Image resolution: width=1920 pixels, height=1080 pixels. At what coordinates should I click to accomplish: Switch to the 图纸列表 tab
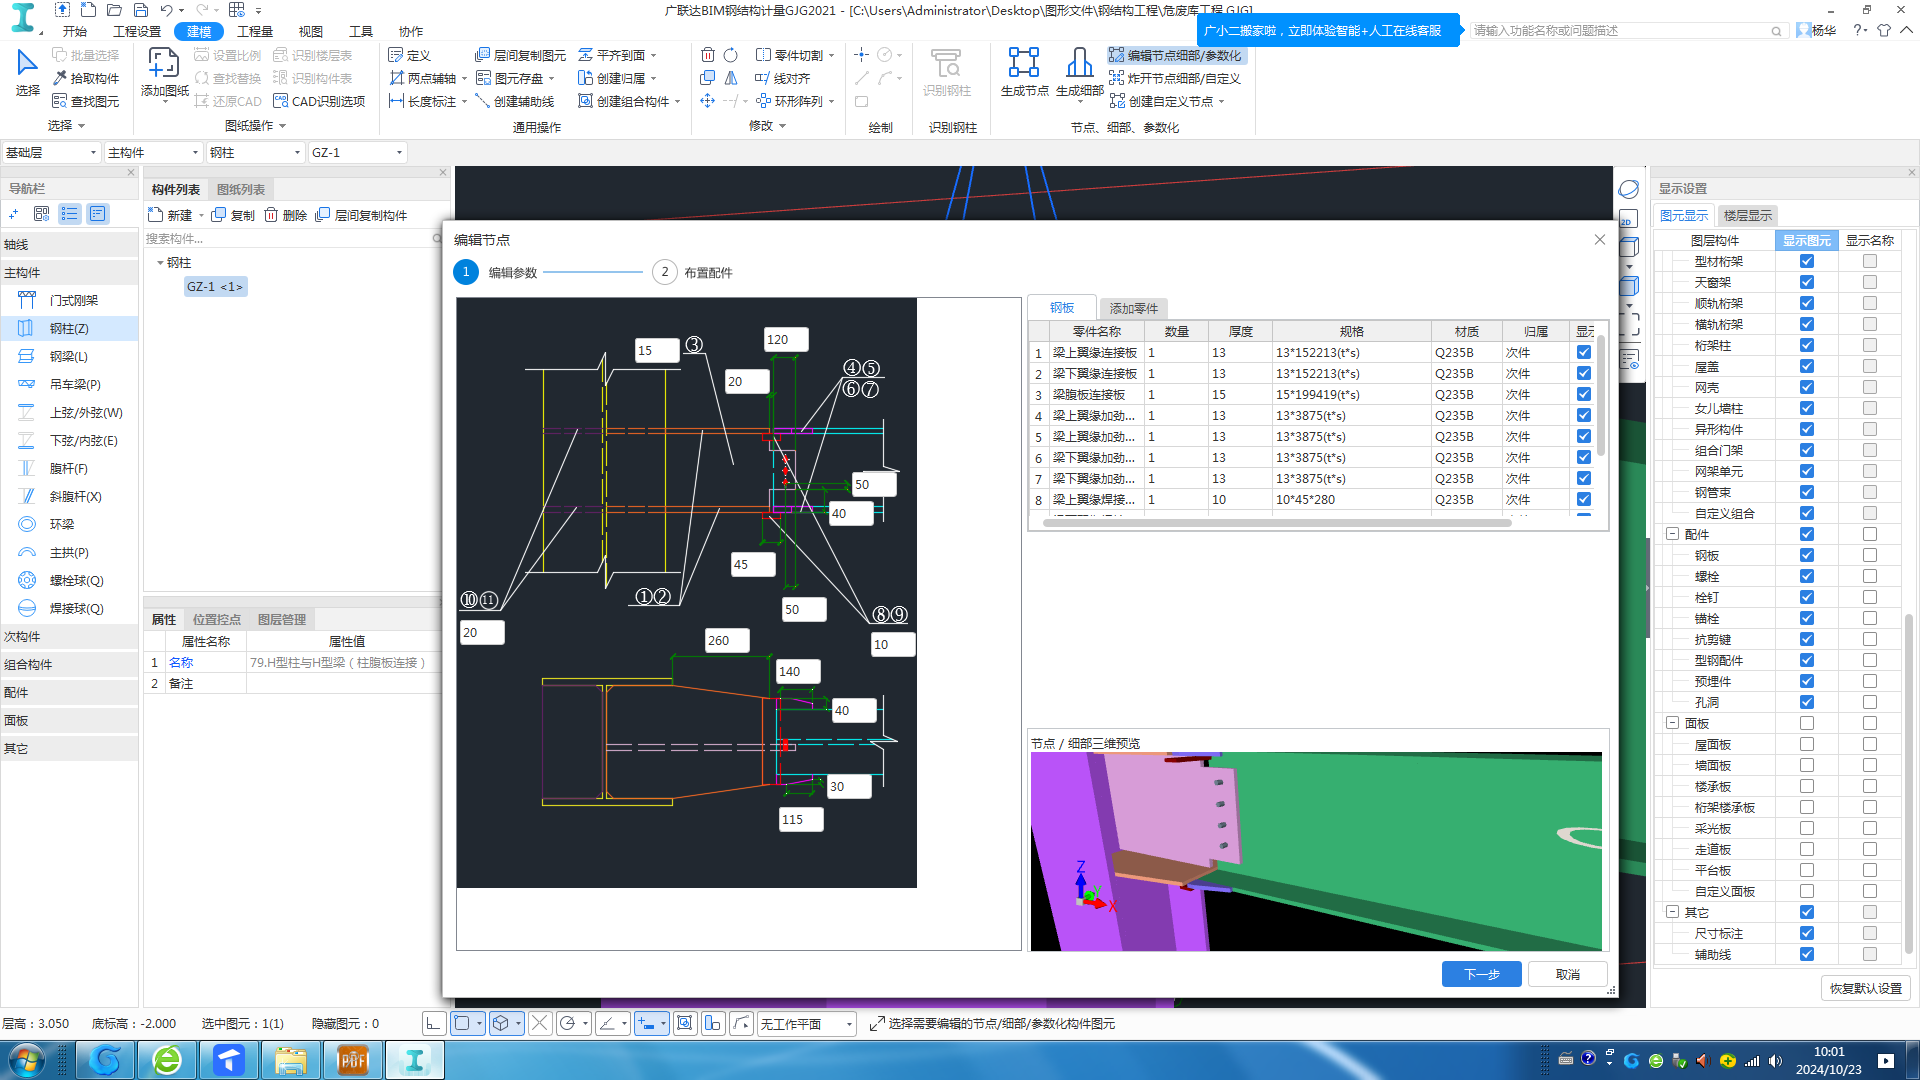(x=241, y=189)
